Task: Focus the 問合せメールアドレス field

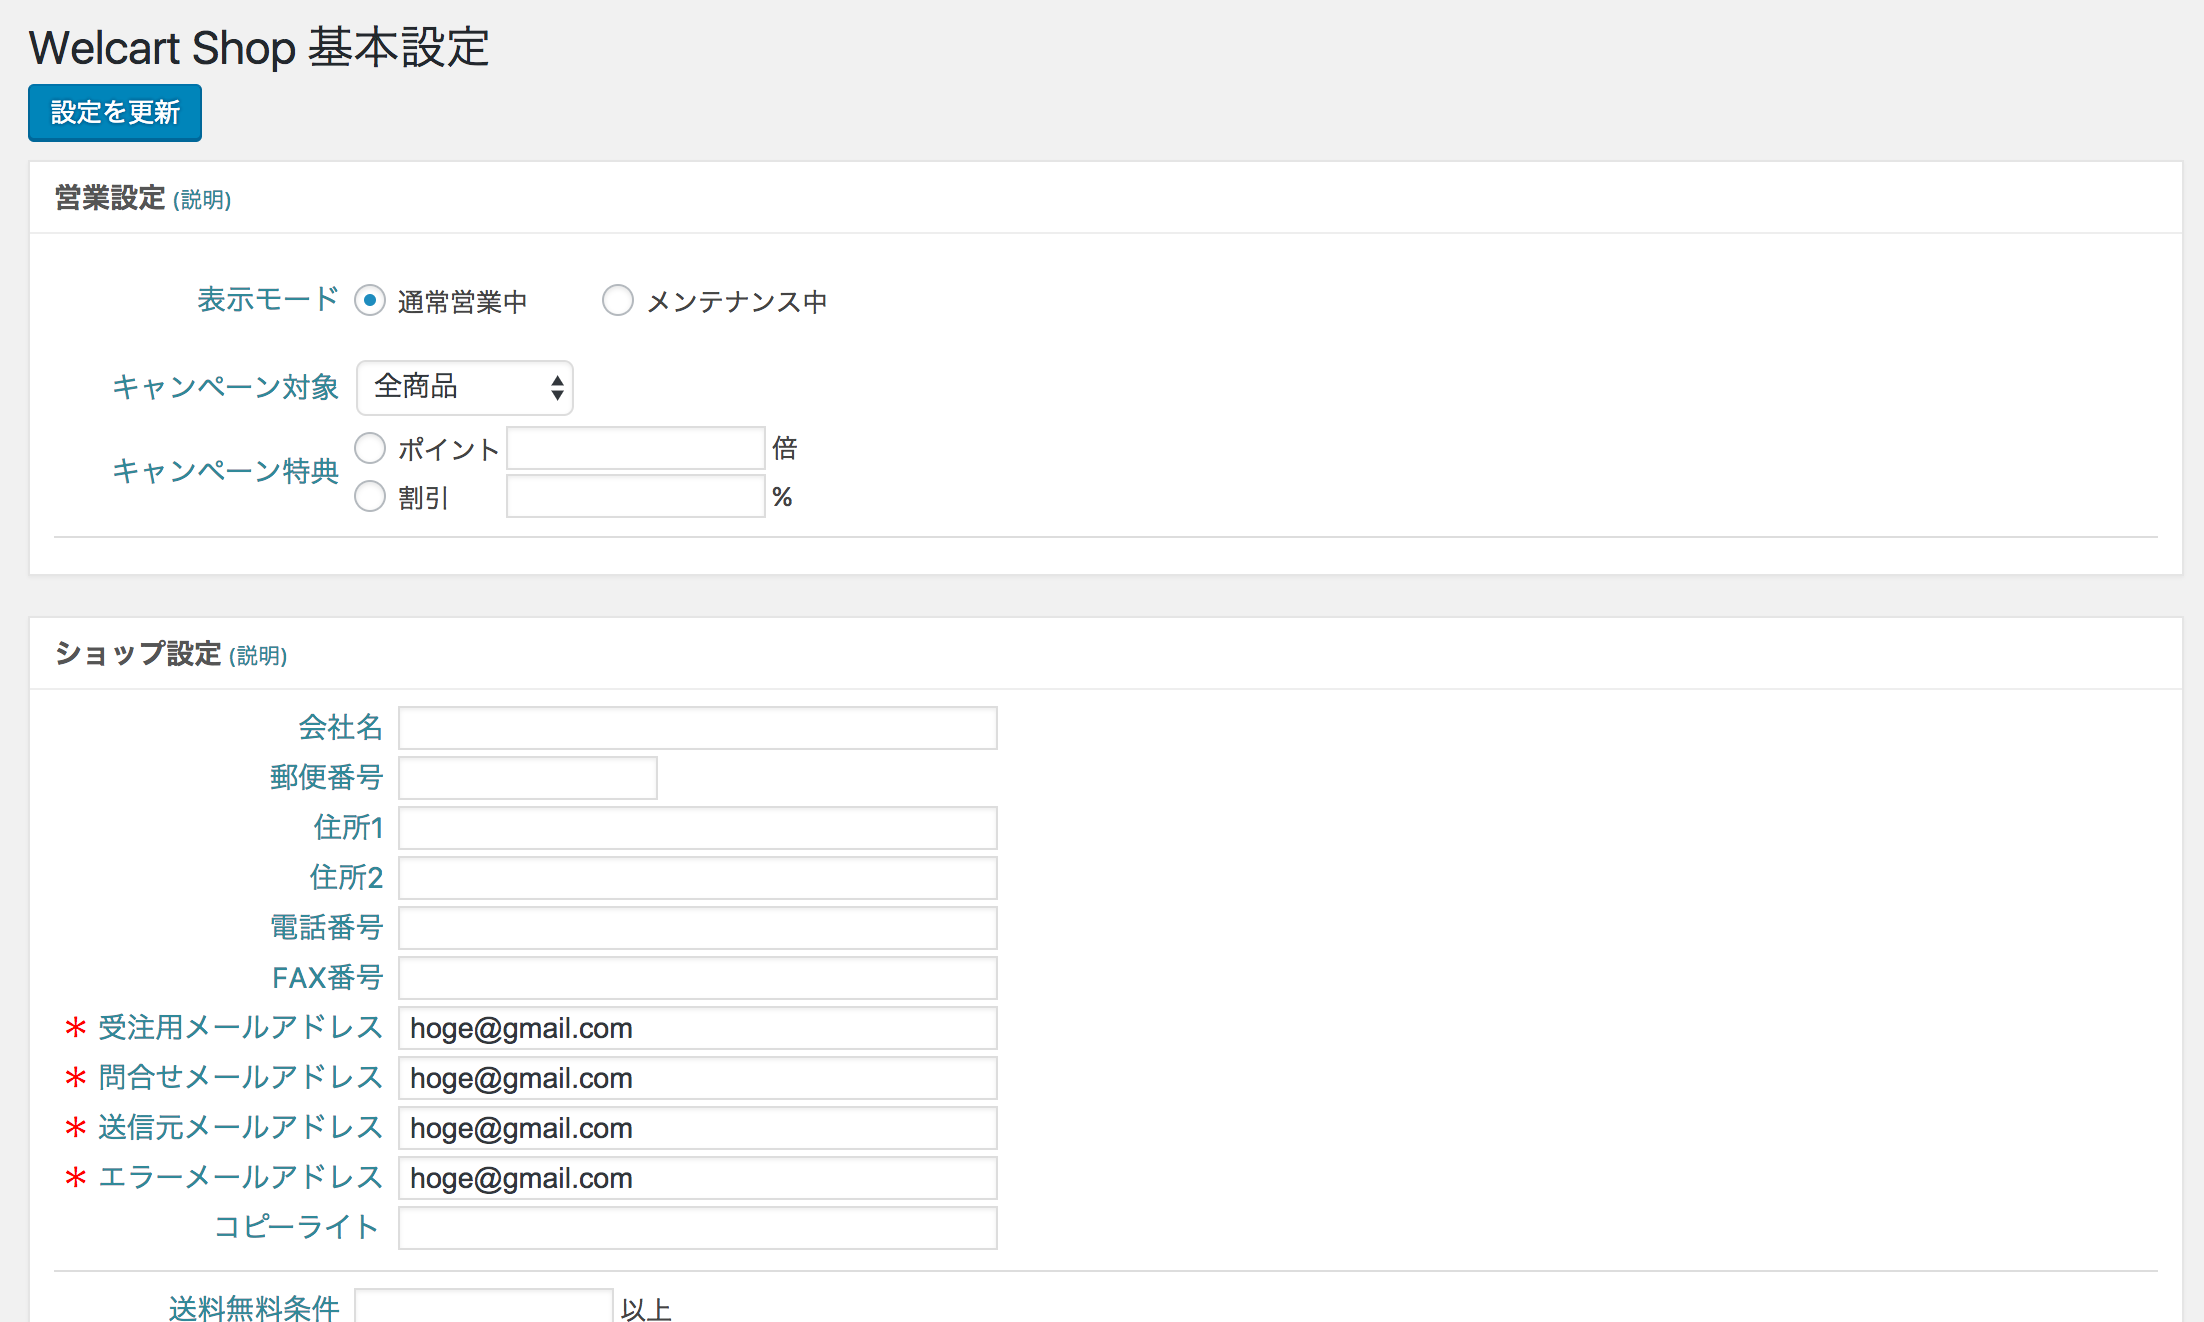Action: click(698, 1078)
